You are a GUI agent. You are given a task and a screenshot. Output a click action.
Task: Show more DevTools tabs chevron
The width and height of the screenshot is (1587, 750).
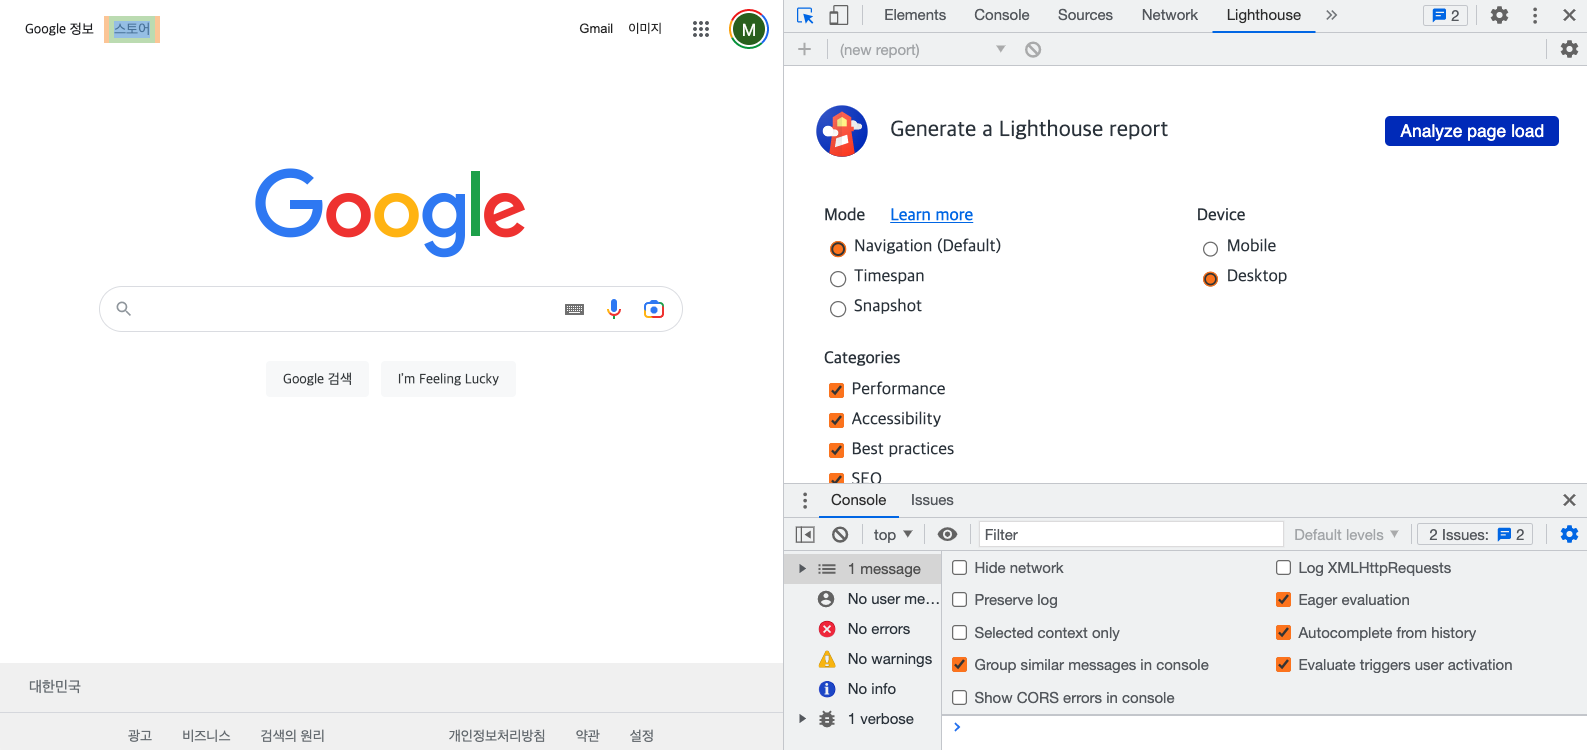1331,15
